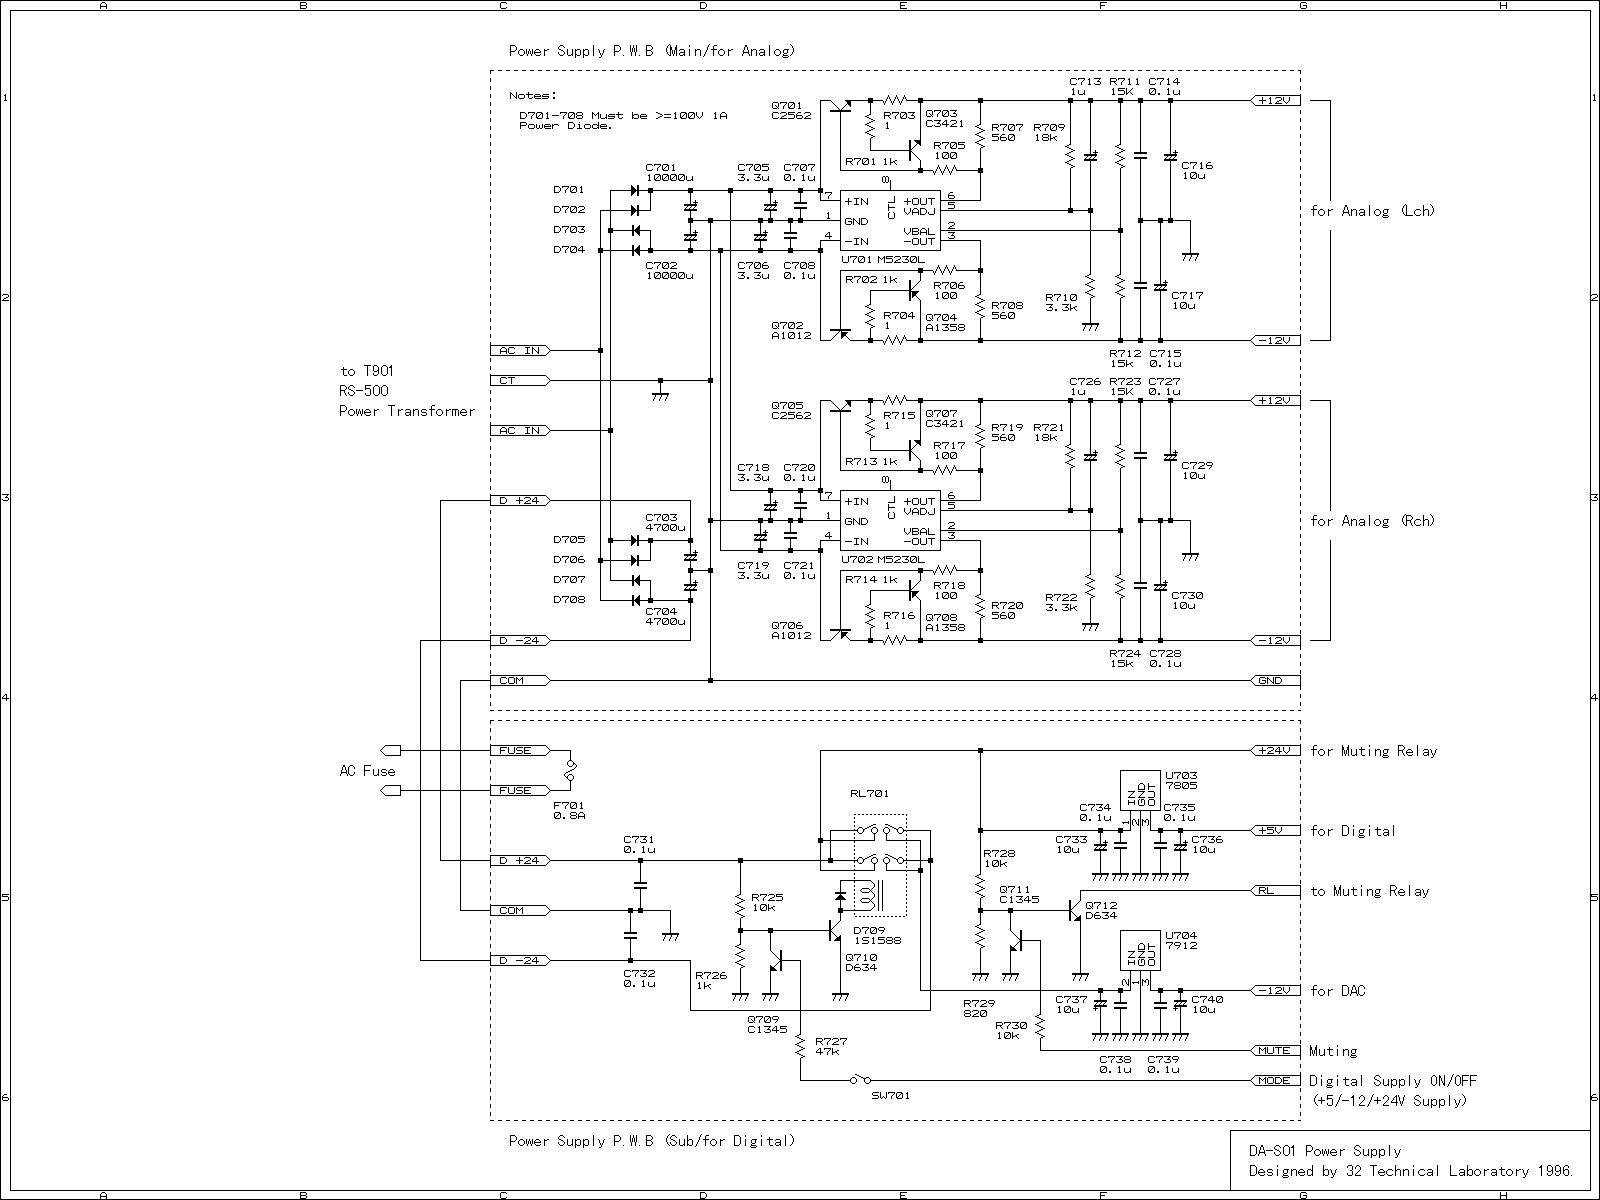
Task: Click the MUTE connector tag
Action: tap(1275, 1050)
